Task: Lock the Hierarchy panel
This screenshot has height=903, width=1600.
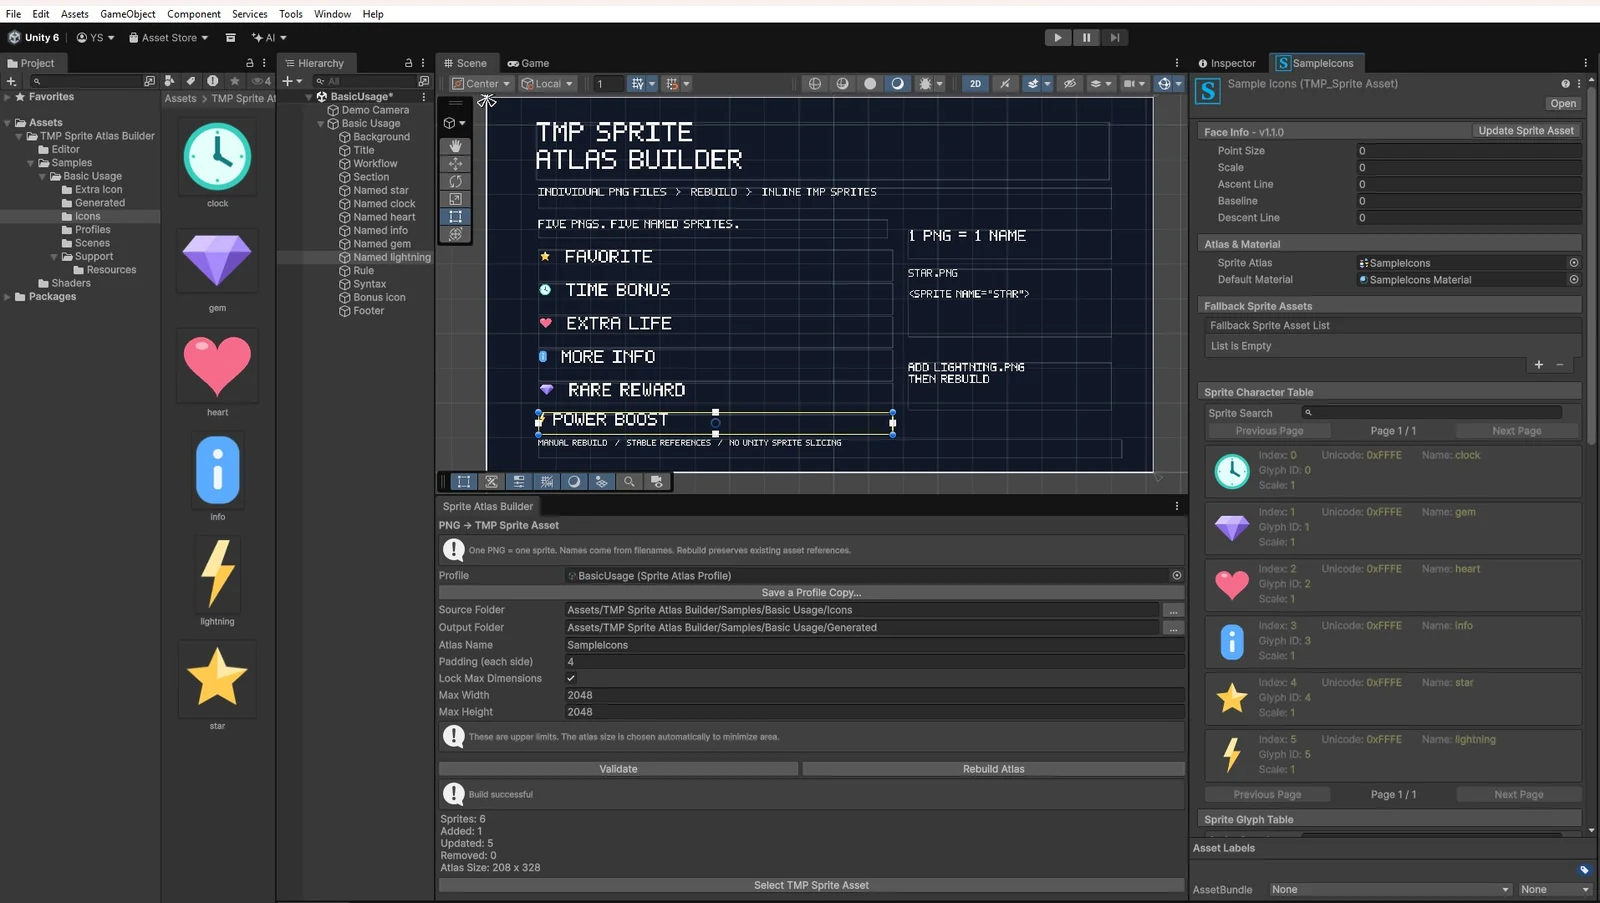Action: tap(408, 63)
